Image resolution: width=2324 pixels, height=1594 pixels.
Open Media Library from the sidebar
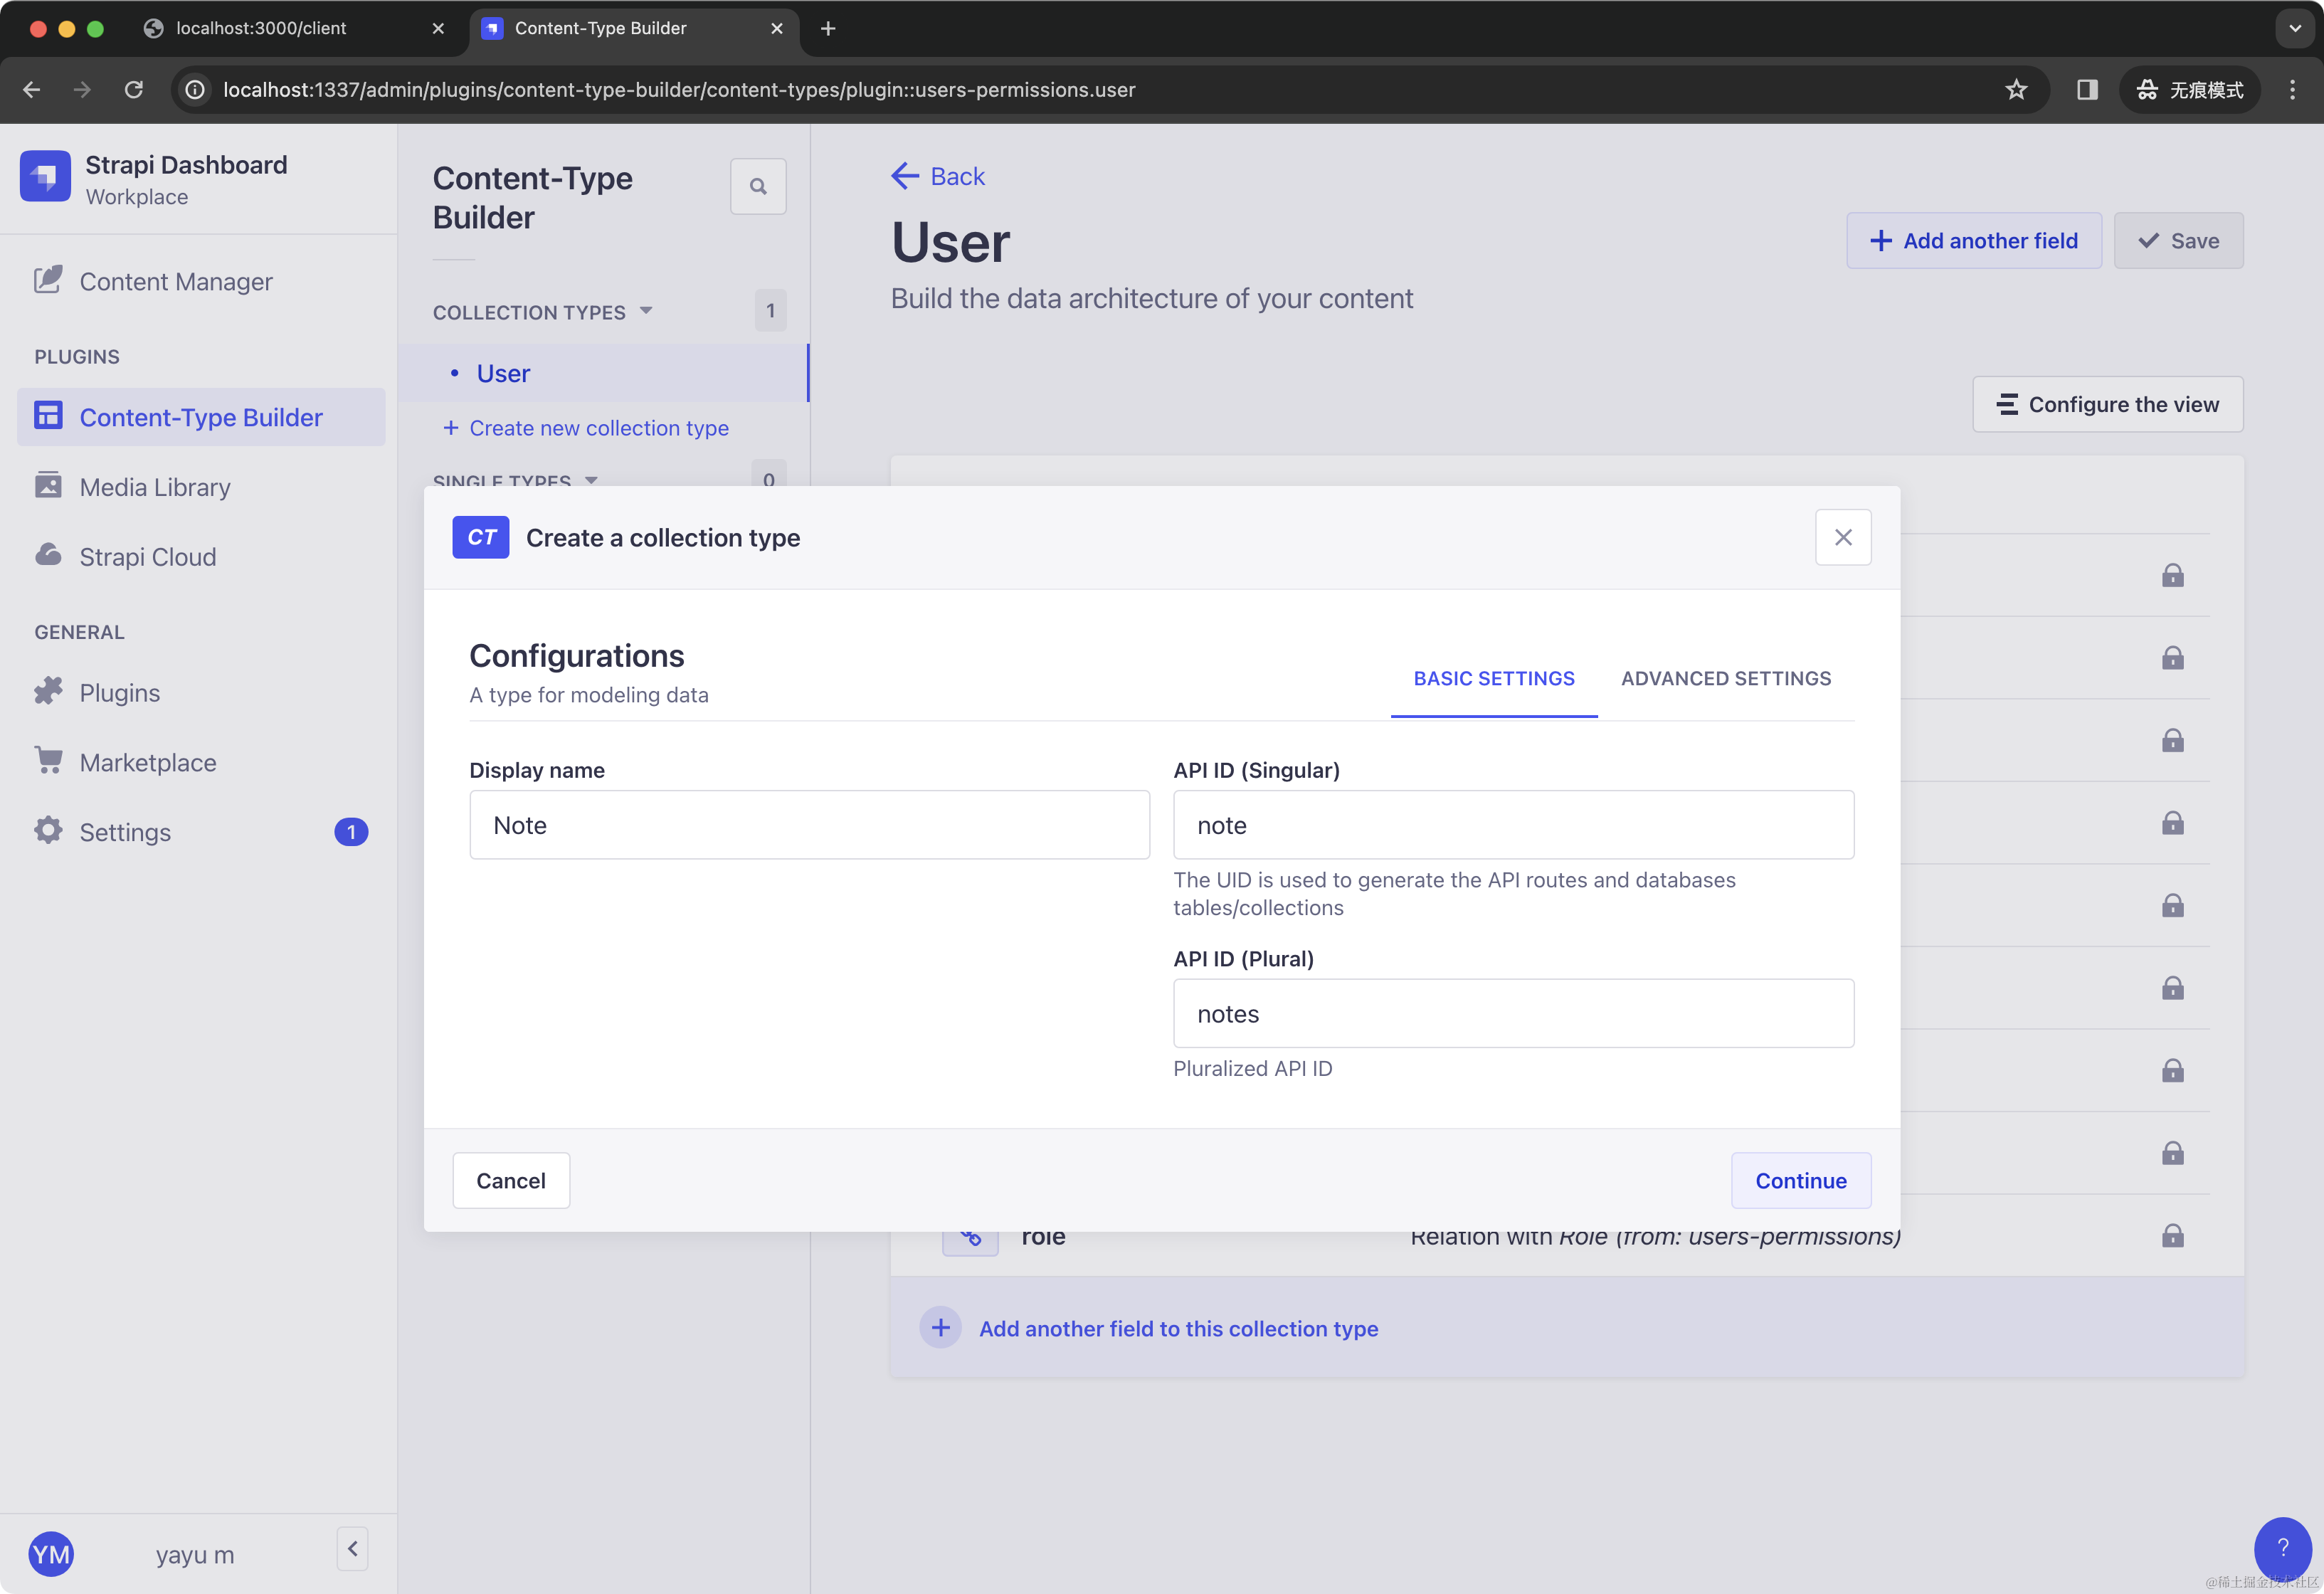click(154, 487)
